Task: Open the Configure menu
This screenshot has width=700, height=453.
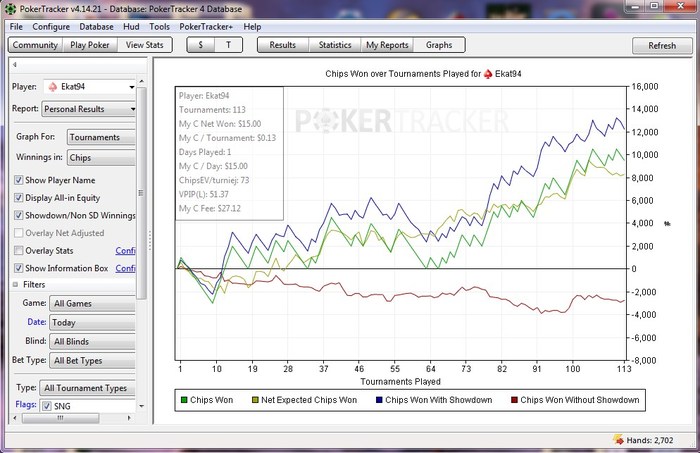Action: point(51,27)
